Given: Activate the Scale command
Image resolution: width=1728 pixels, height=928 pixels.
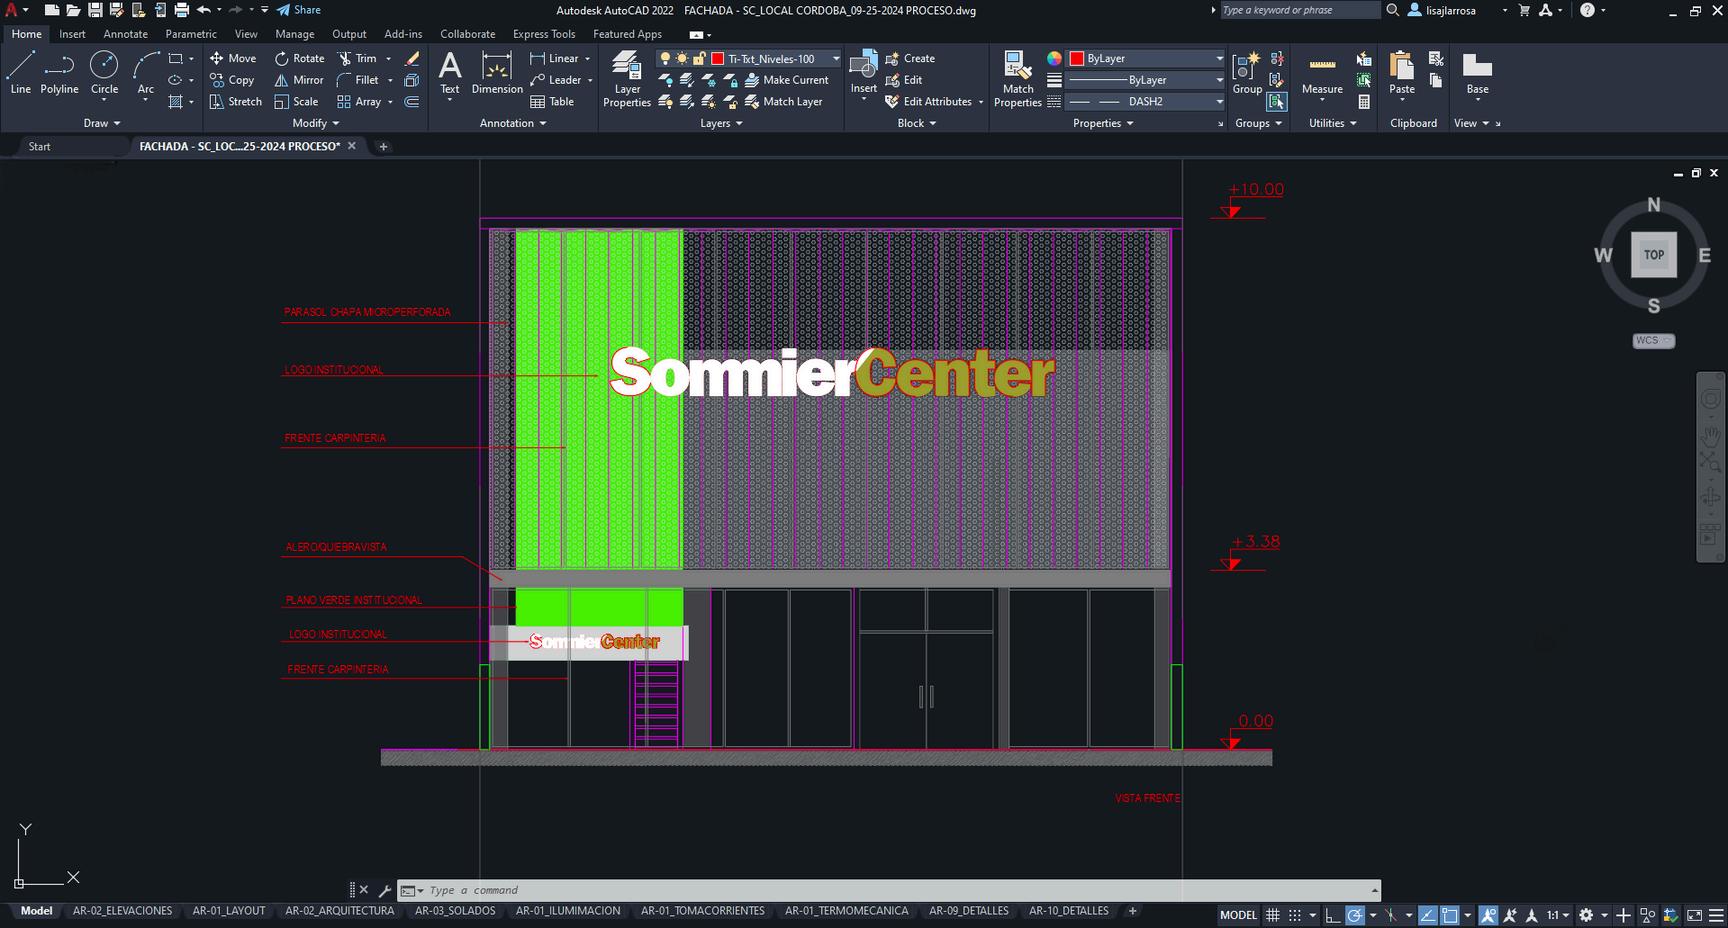Looking at the screenshot, I should pyautogui.click(x=296, y=102).
